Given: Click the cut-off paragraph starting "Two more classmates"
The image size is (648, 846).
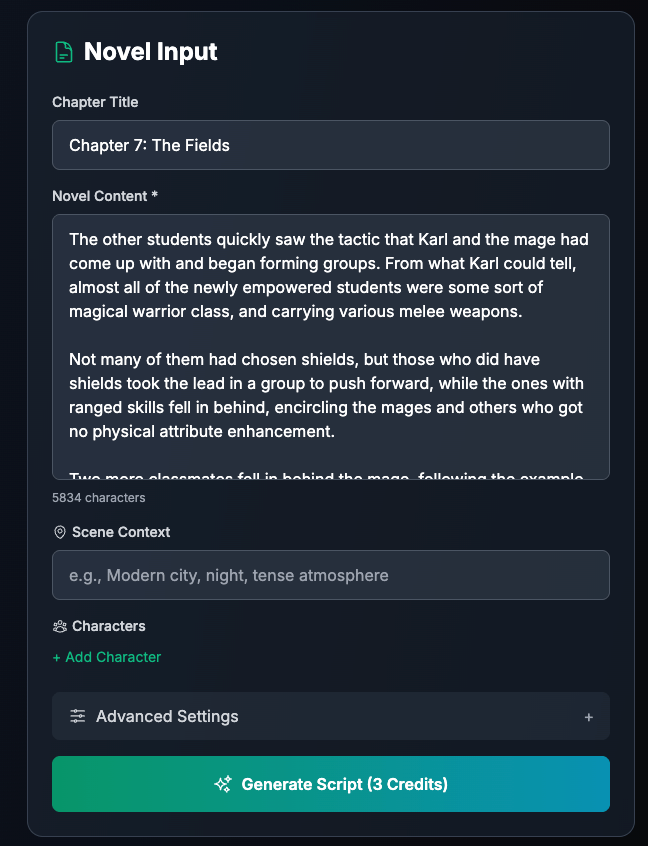Looking at the screenshot, I should (x=328, y=474).
